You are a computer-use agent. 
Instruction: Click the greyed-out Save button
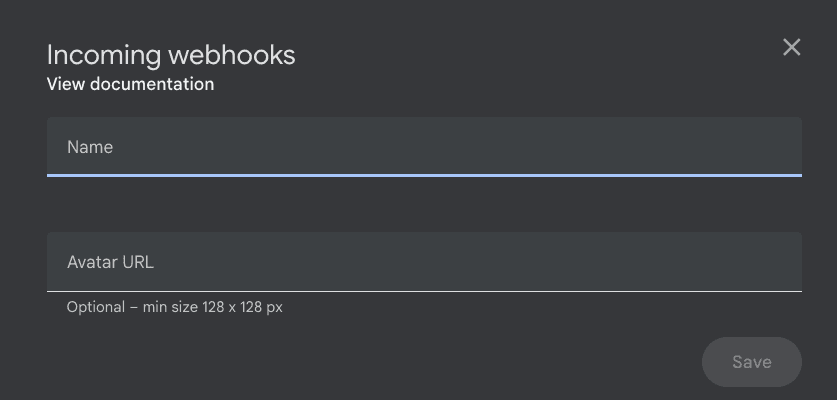(x=752, y=362)
